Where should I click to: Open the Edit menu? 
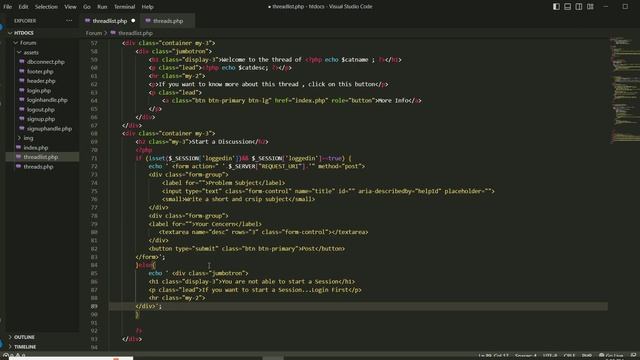[23, 7]
